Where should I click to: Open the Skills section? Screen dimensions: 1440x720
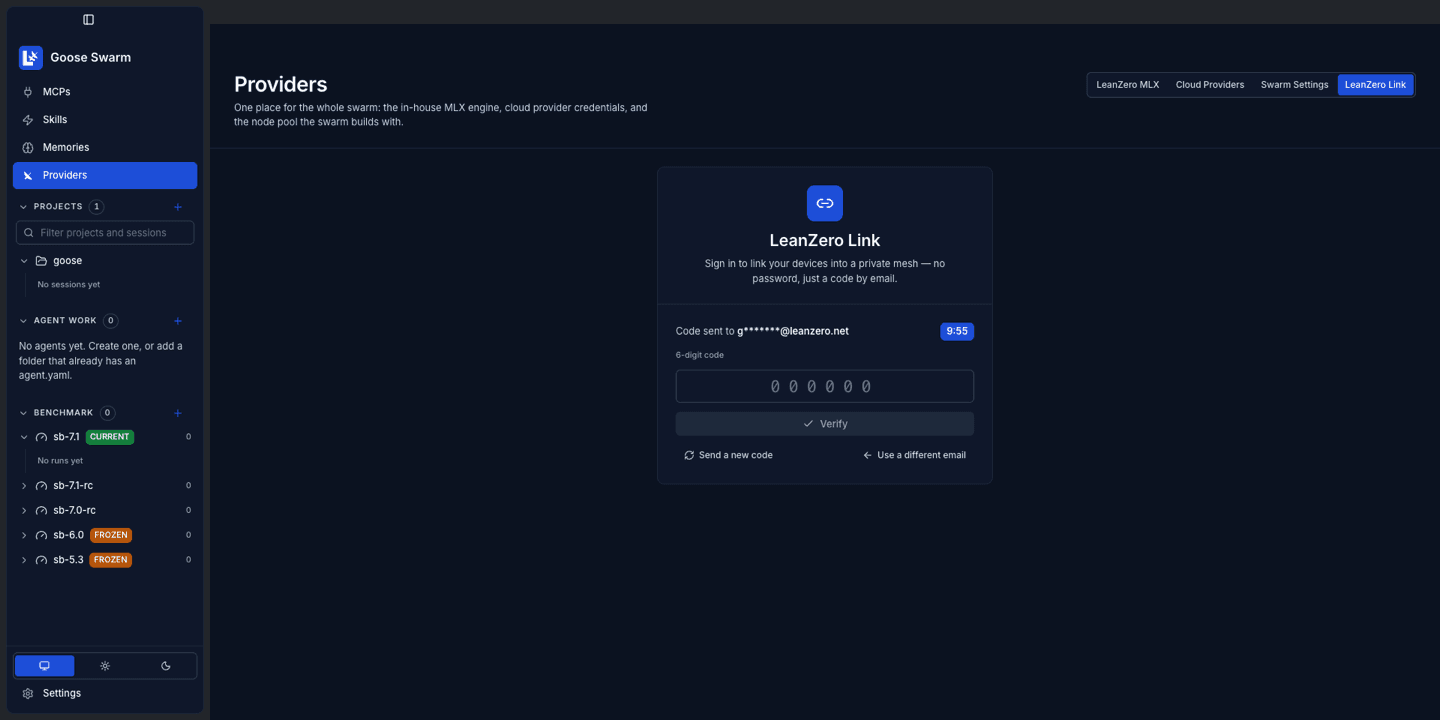pyautogui.click(x=105, y=120)
